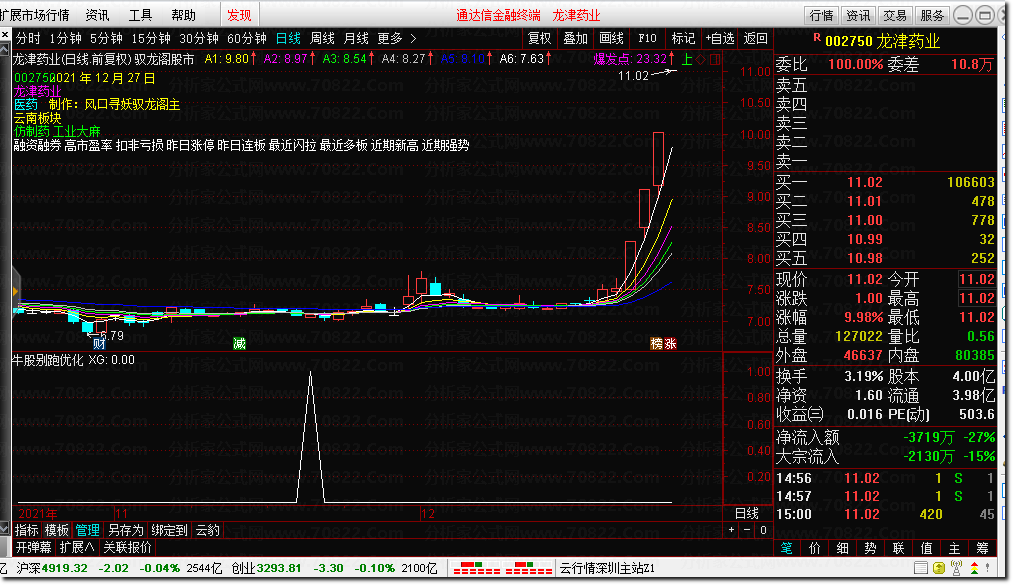Select the 周线 weekly period
The width and height of the screenshot is (1014, 585).
point(322,39)
